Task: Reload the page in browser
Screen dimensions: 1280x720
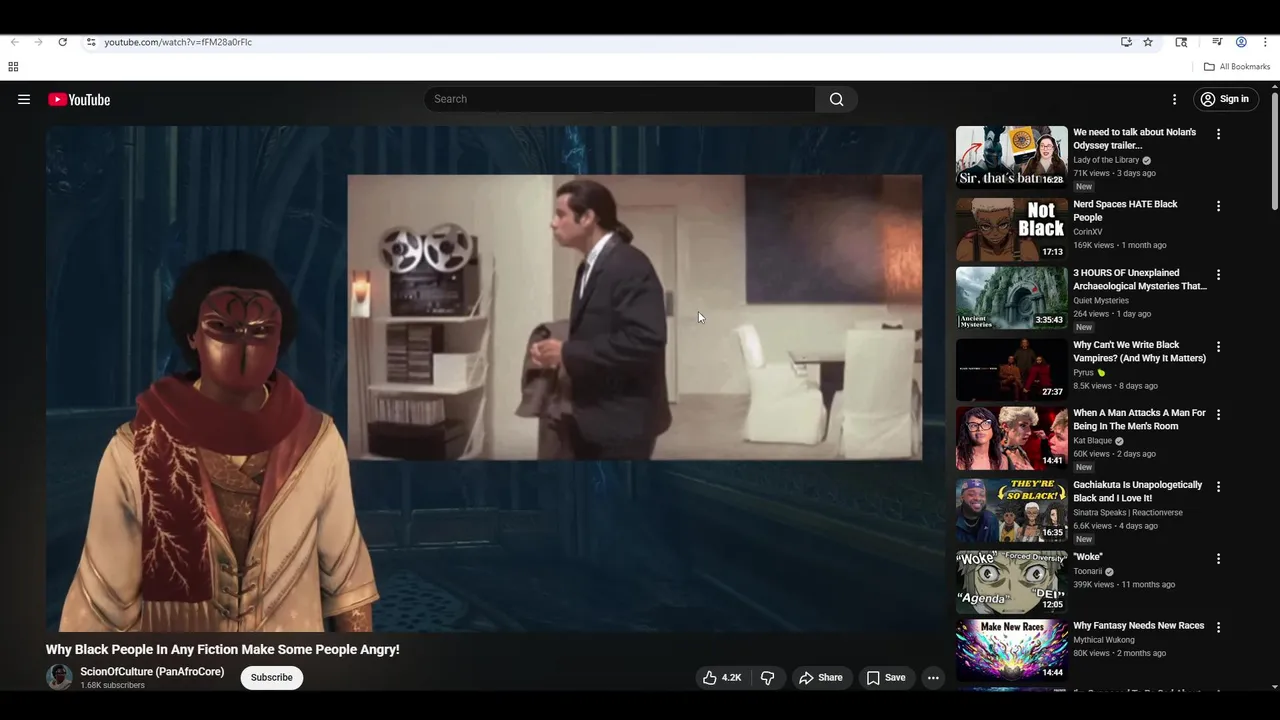Action: (x=62, y=42)
